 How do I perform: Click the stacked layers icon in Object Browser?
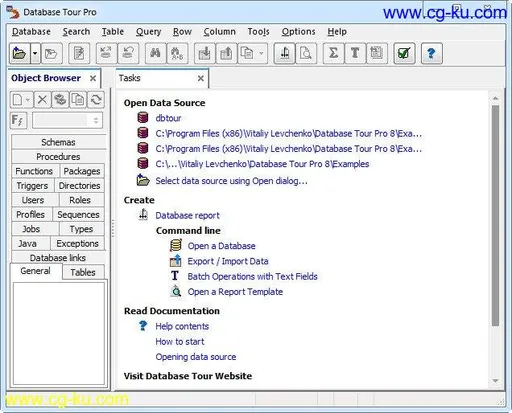[60, 99]
